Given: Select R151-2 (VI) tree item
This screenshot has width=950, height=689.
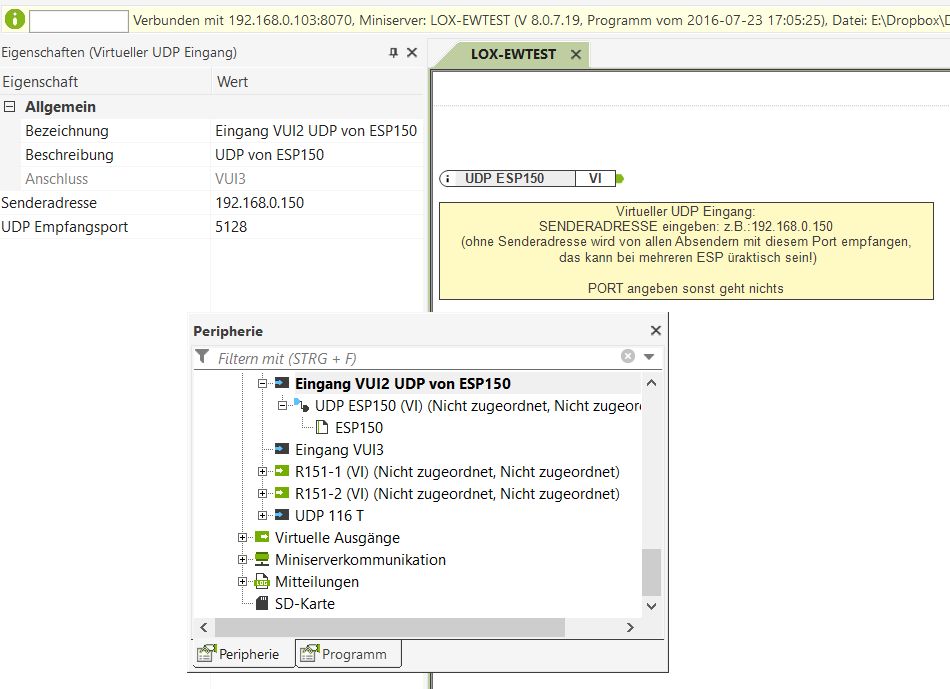Looking at the screenshot, I should click(x=457, y=494).
